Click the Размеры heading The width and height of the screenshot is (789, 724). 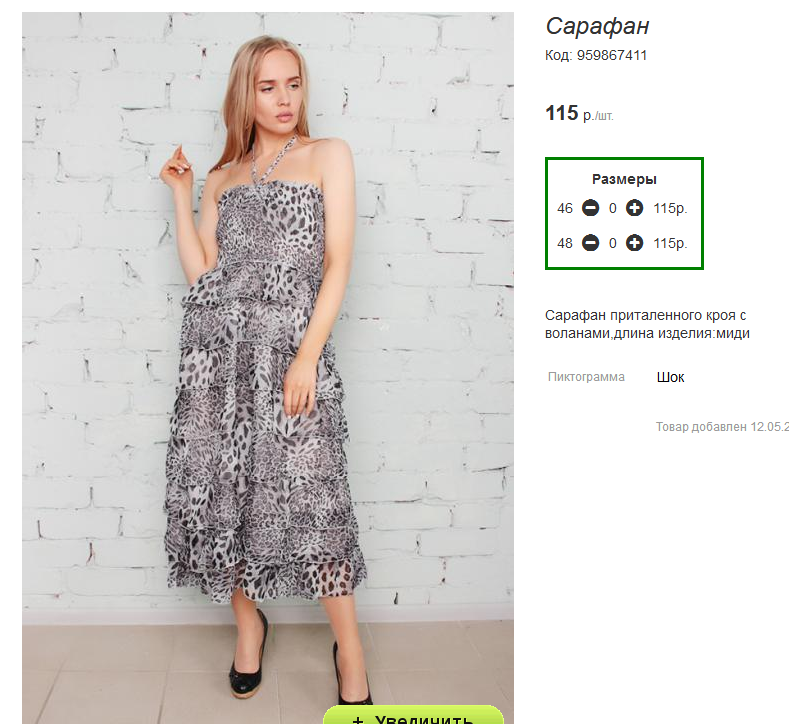pyautogui.click(x=624, y=180)
